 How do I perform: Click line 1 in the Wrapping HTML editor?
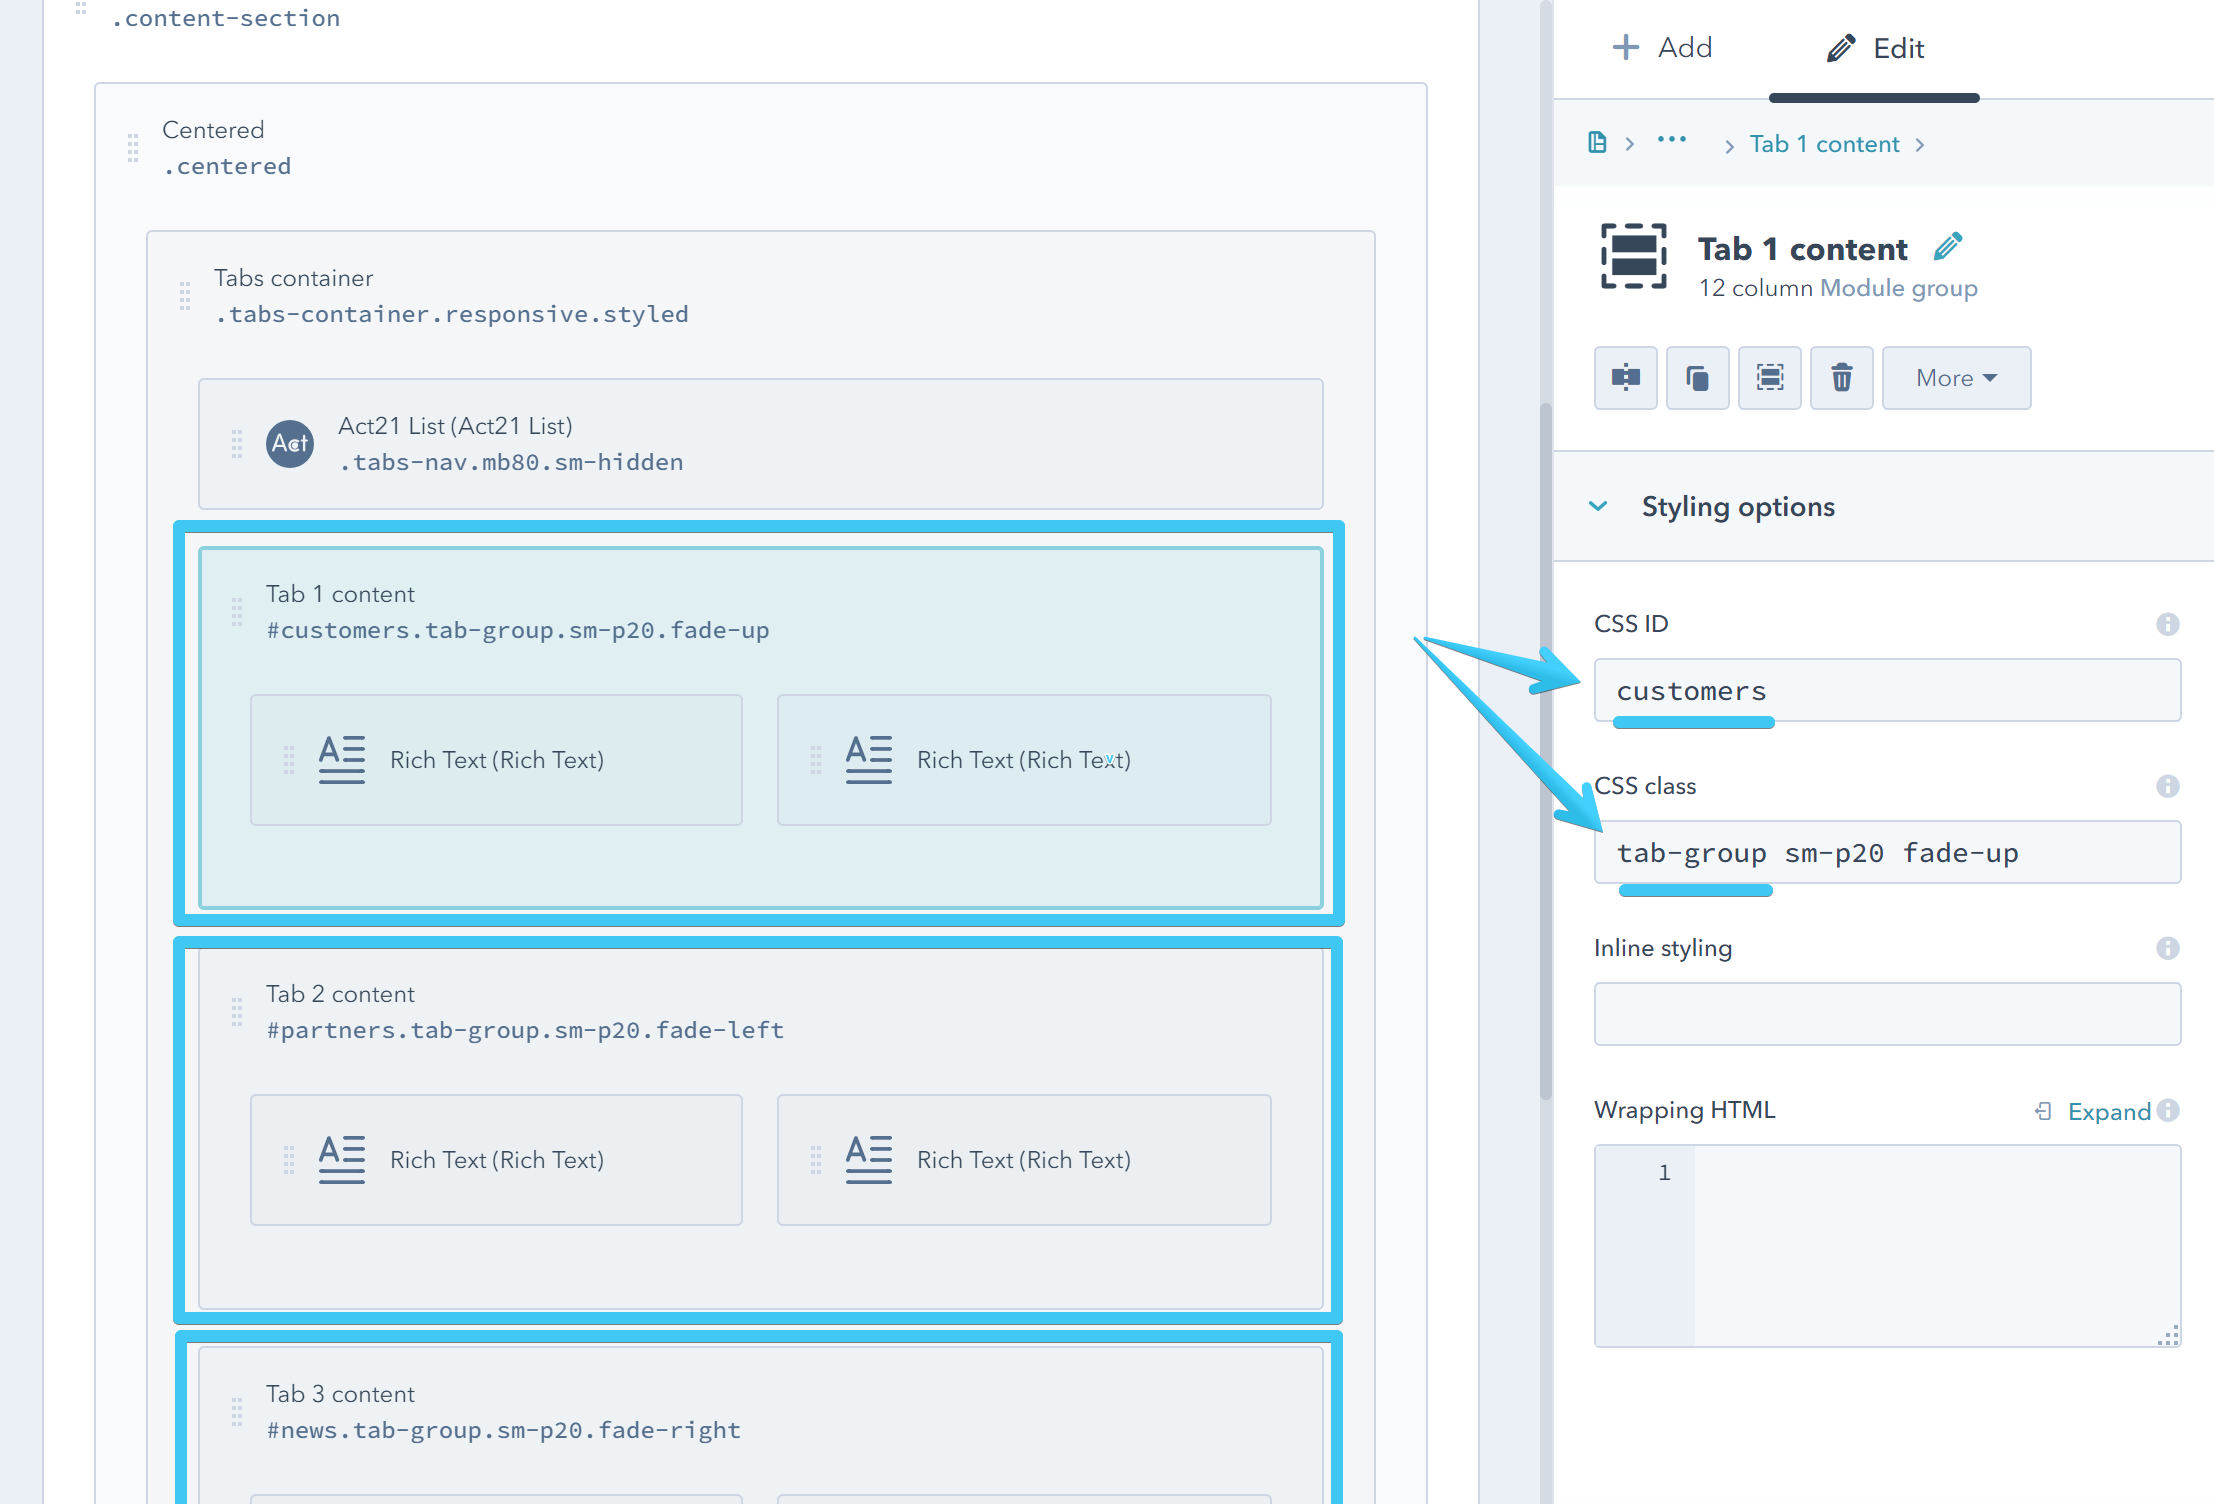point(1900,1172)
